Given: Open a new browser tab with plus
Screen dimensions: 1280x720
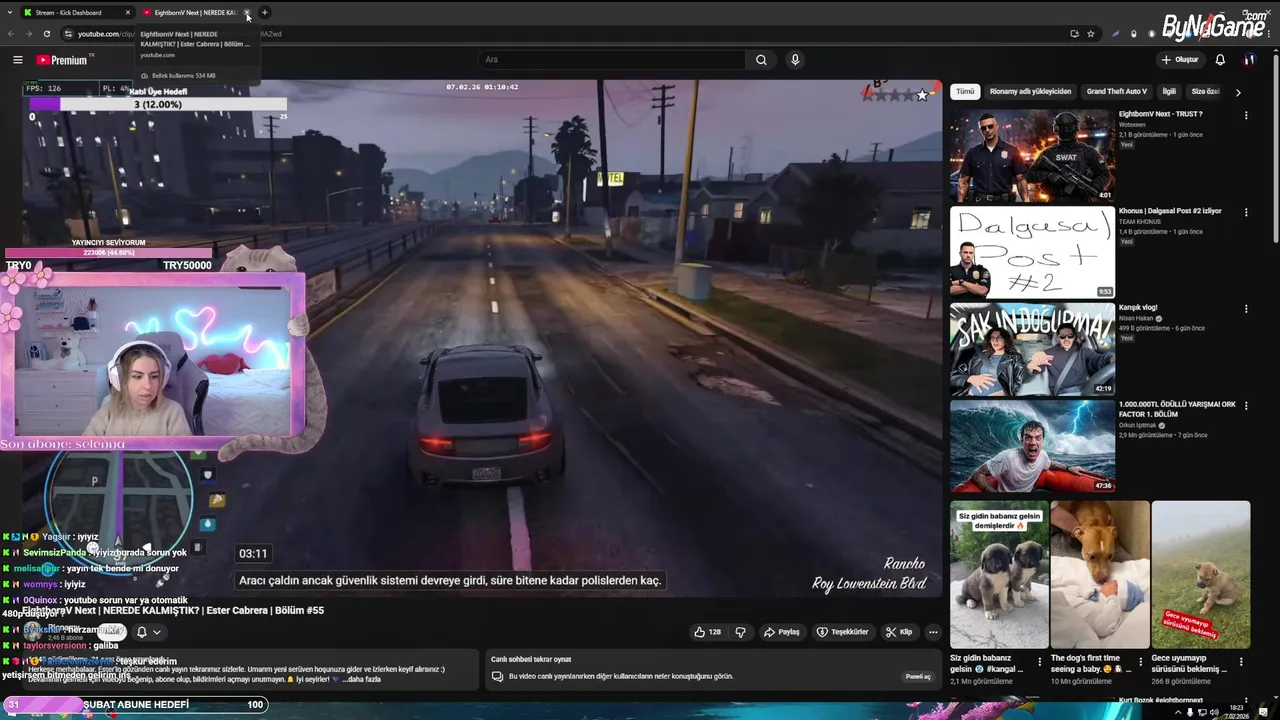Looking at the screenshot, I should click(x=264, y=13).
